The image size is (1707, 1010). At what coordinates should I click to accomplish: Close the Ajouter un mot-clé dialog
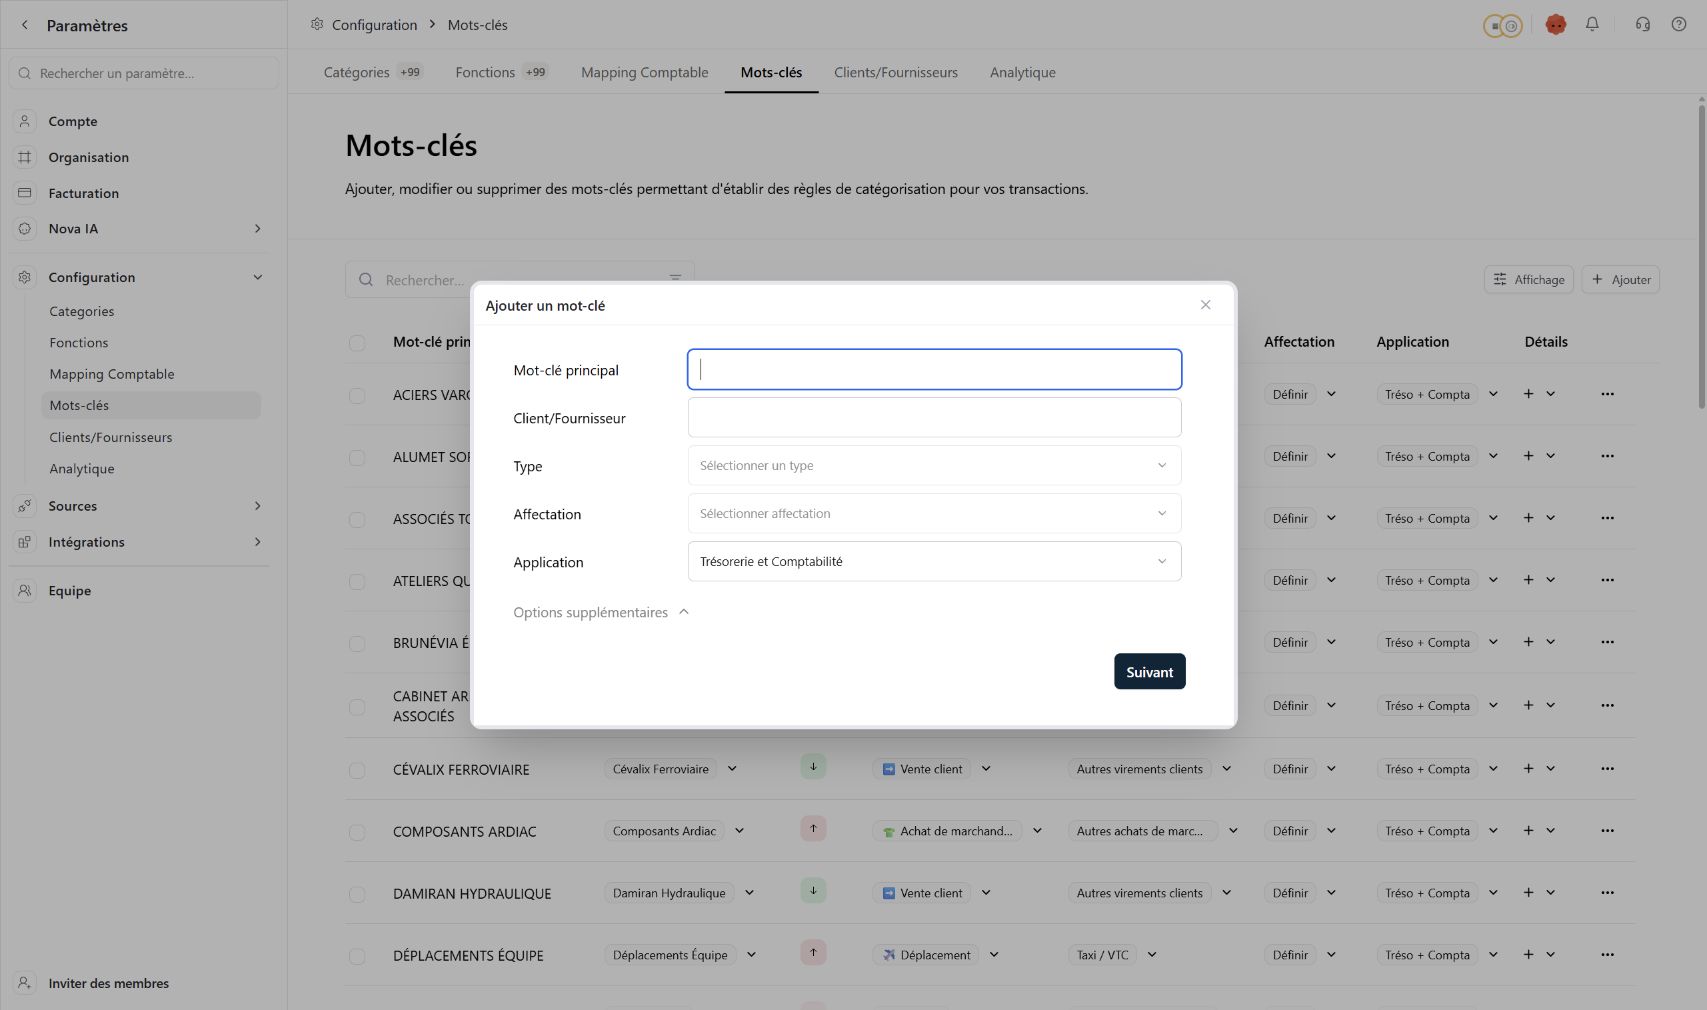1205,305
